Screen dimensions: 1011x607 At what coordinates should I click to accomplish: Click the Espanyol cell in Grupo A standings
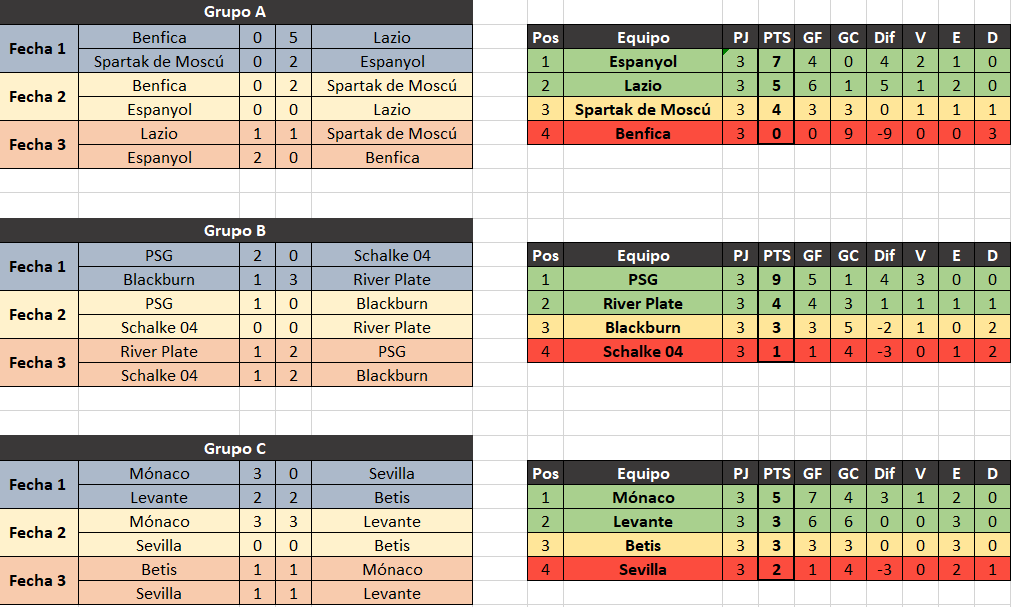(643, 62)
